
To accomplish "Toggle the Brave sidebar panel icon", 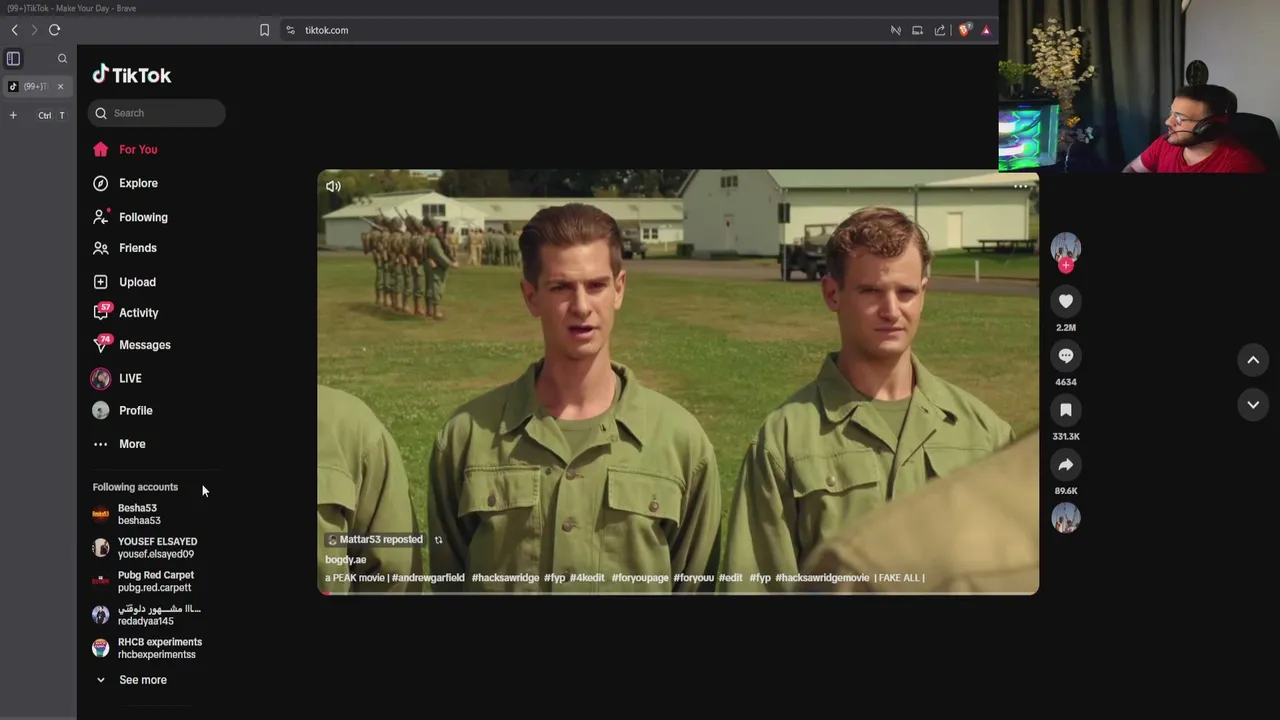I will pos(13,59).
